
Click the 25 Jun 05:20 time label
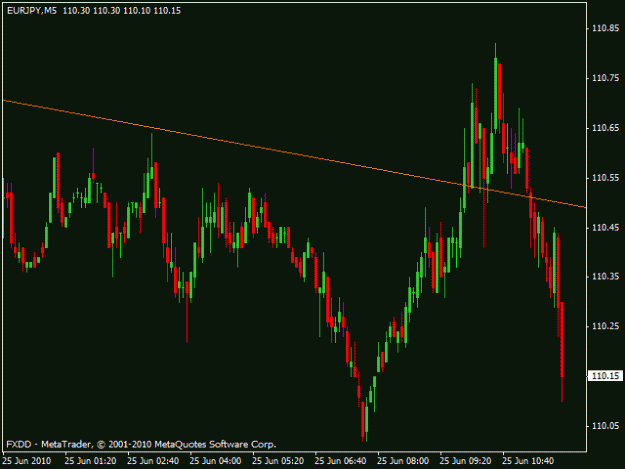click(x=278, y=461)
